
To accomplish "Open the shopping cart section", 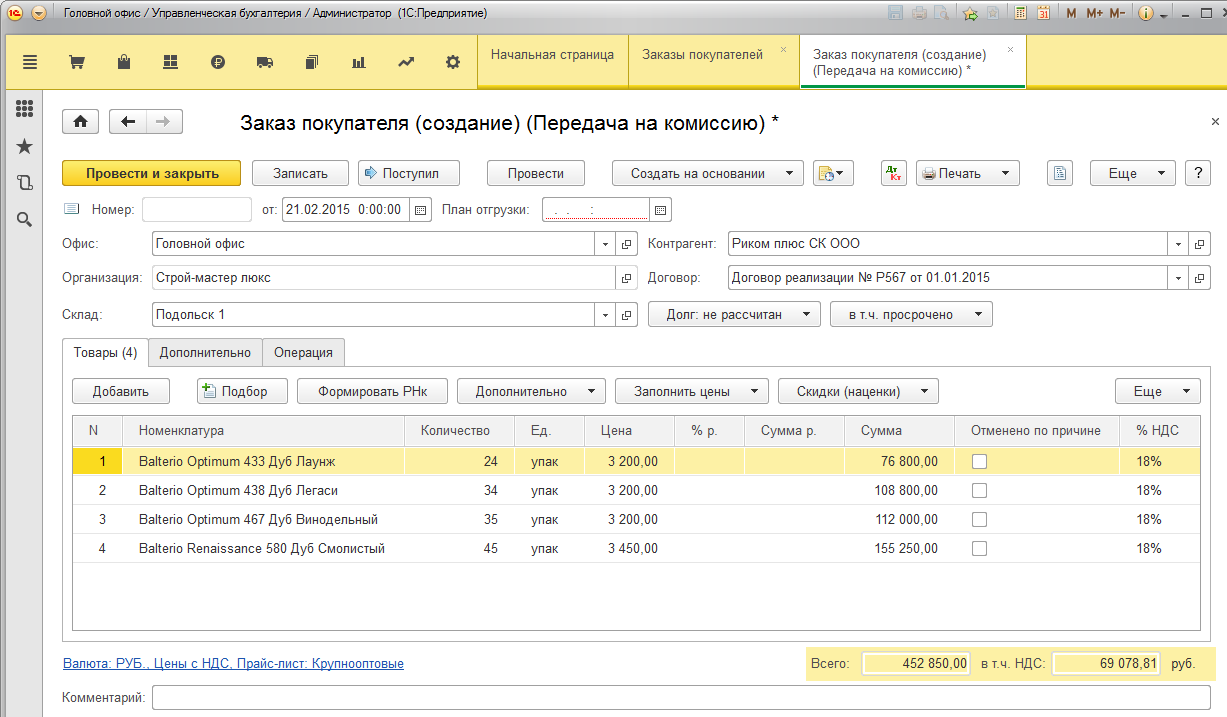I will (x=76, y=62).
